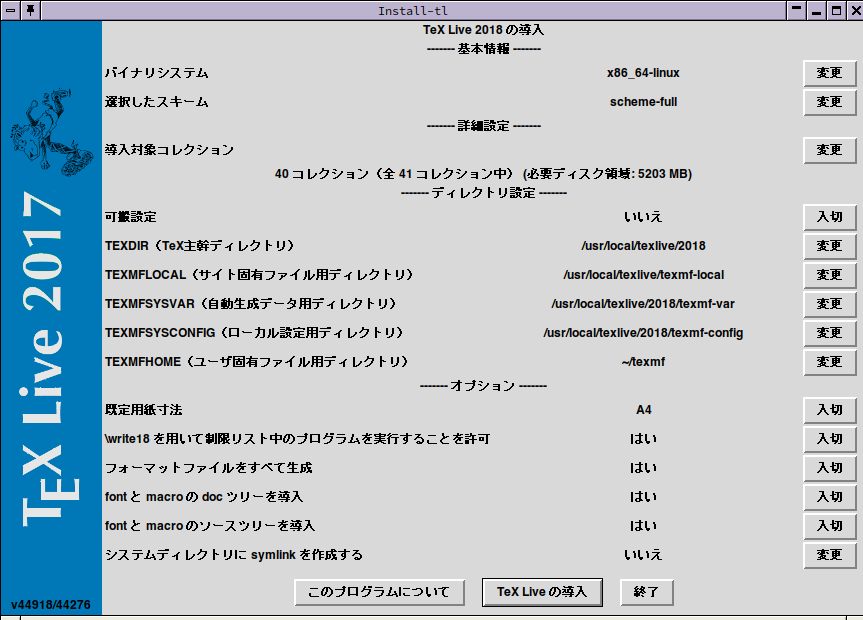Click the 導入対象コレクション label
863x620 pixels.
[170, 150]
